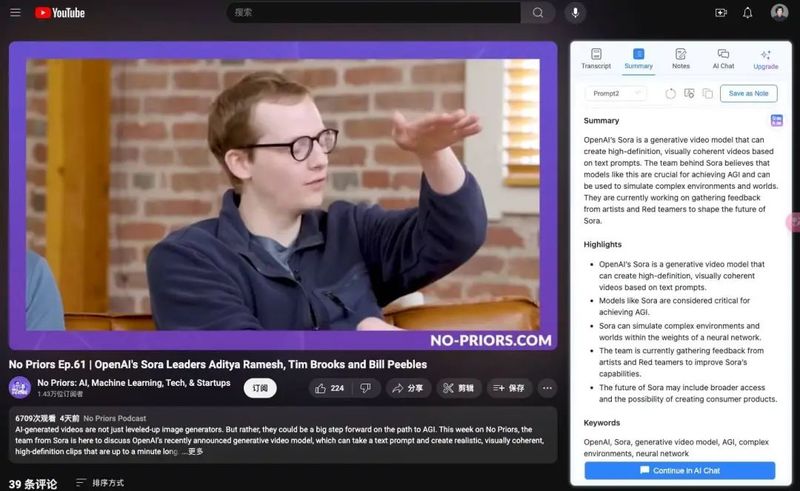Share the video via 分享 button
Image resolution: width=800 pixels, height=491 pixels.
click(x=408, y=388)
